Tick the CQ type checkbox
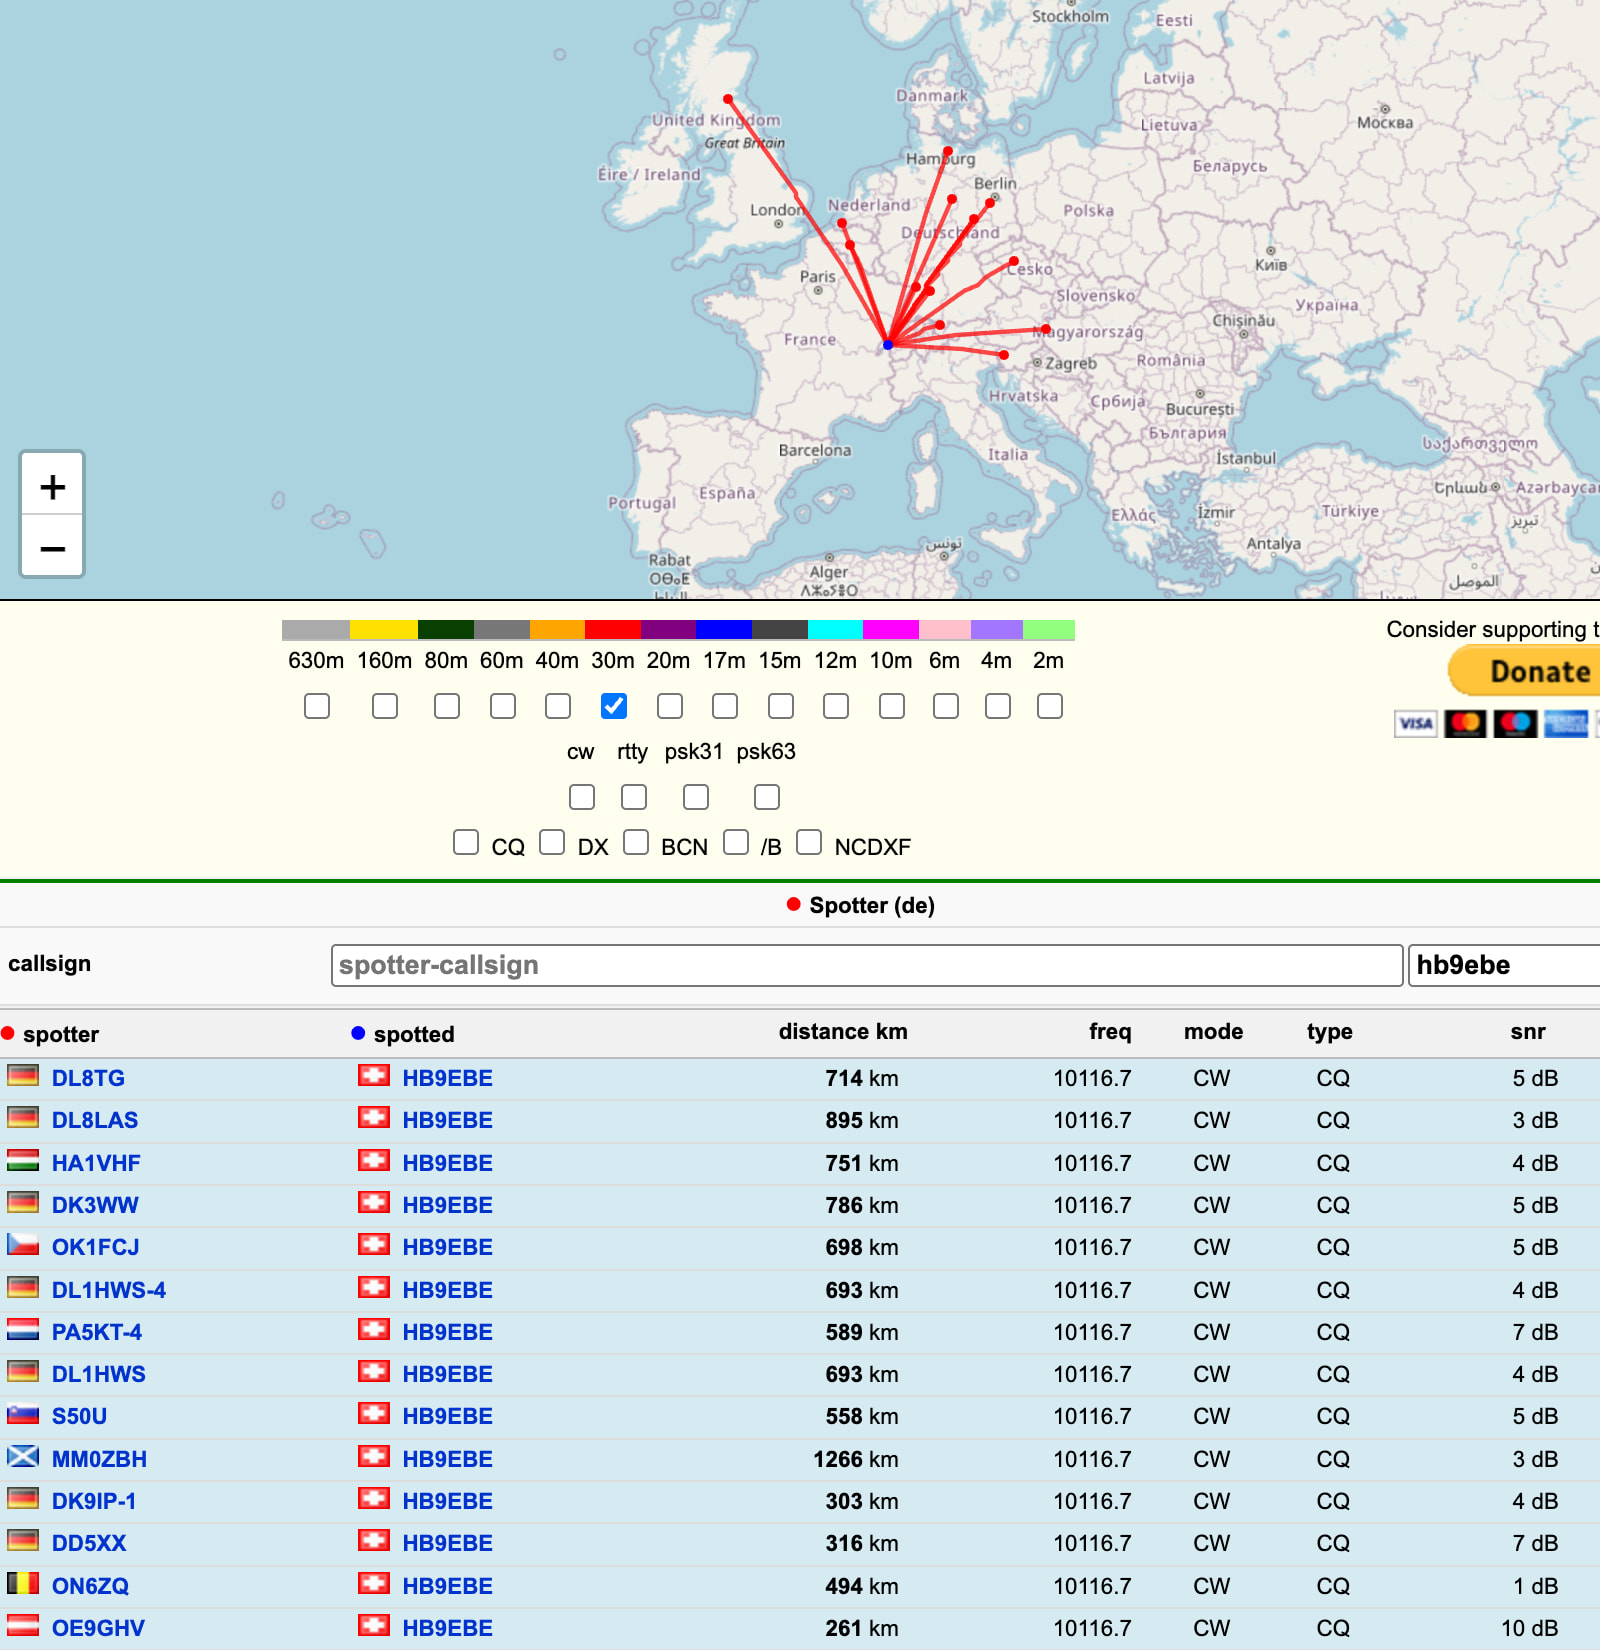The height and width of the screenshot is (1650, 1600). (x=466, y=843)
